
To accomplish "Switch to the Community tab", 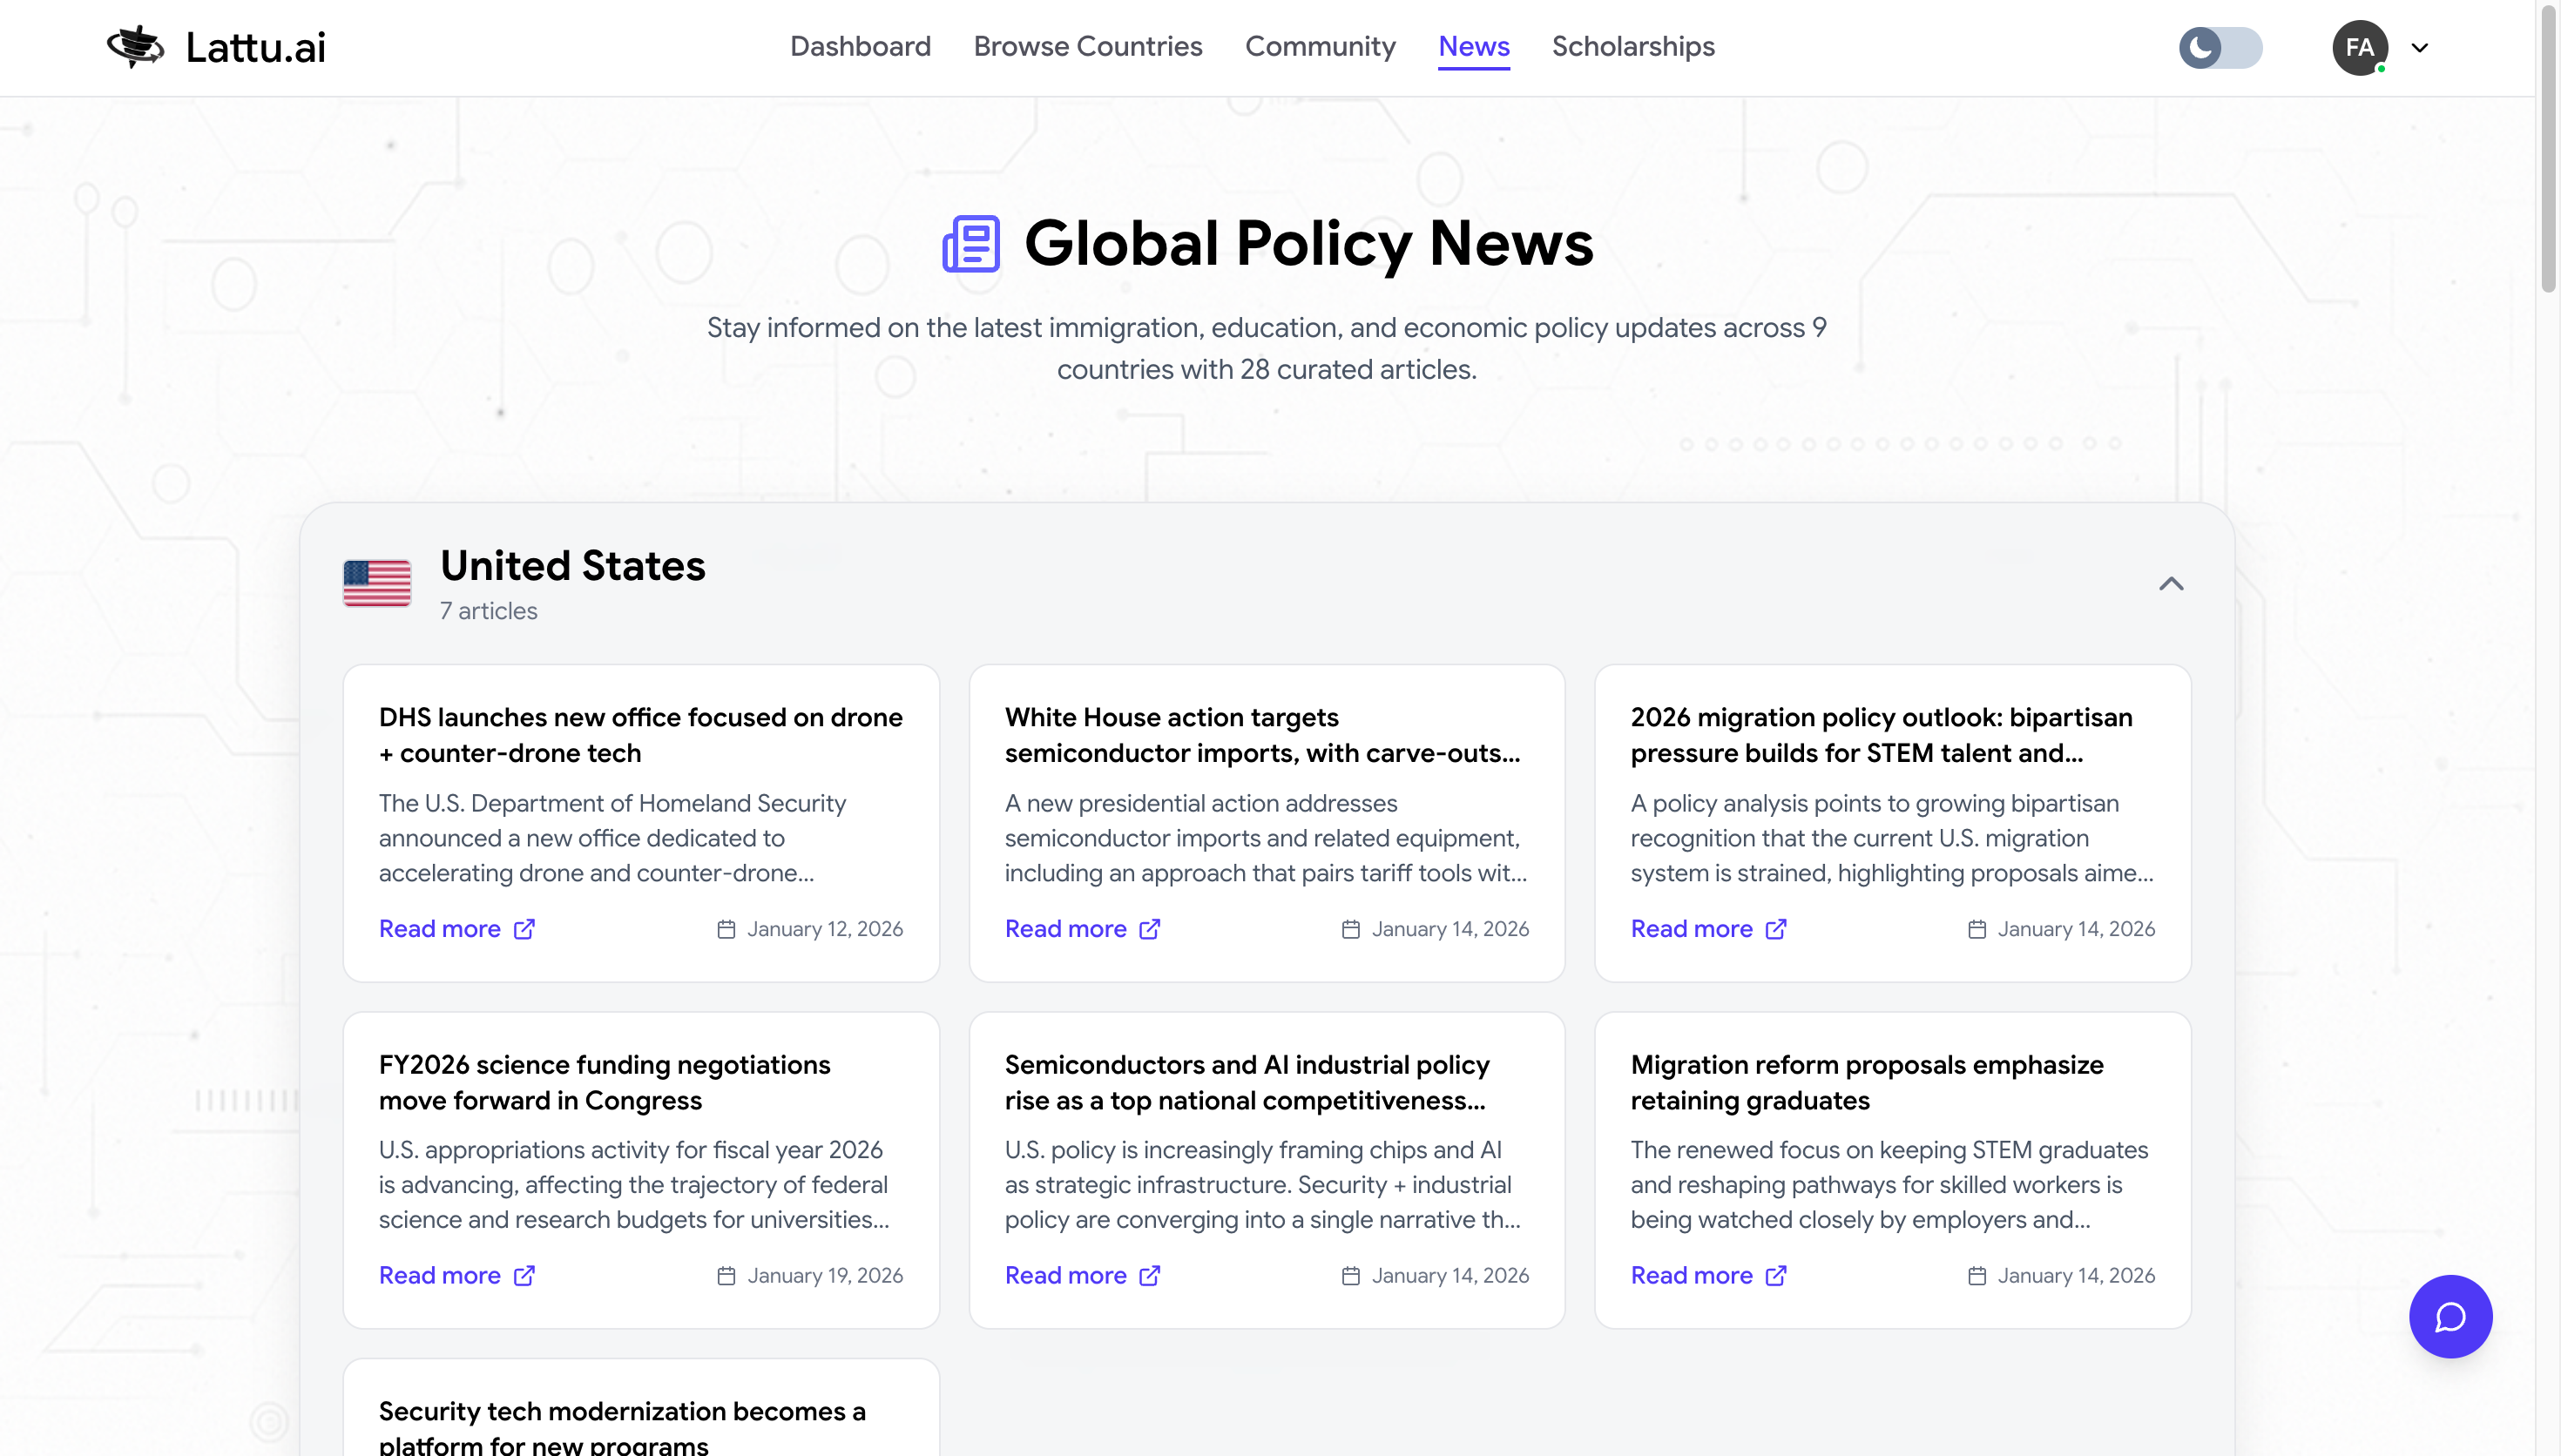I will (1319, 46).
